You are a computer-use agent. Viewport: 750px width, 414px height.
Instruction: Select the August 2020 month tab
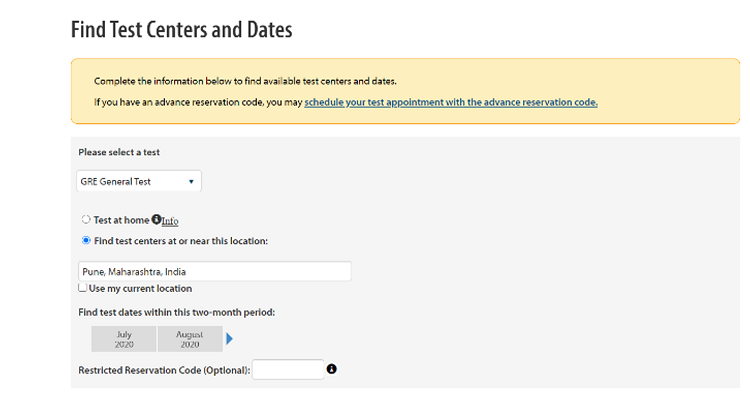click(190, 339)
